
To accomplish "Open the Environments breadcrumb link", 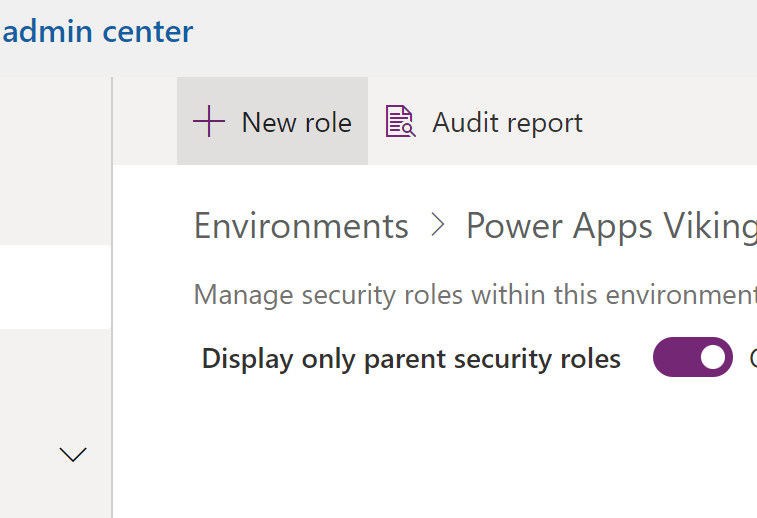I will [x=301, y=226].
